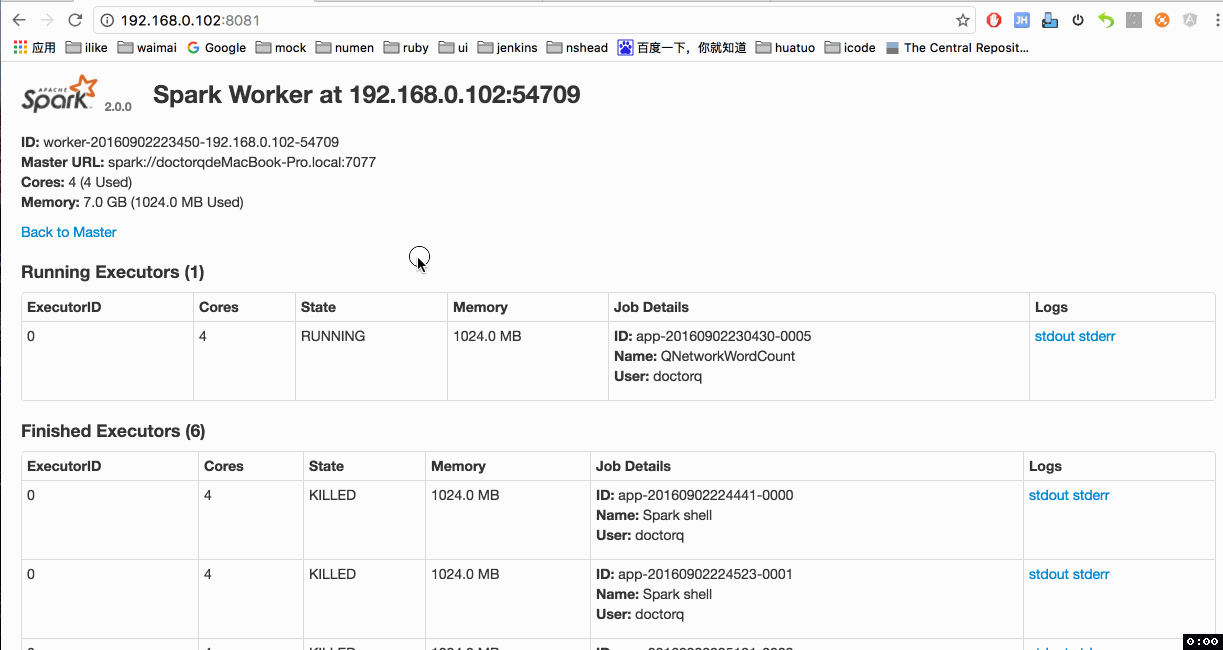
Task: Open the numen bookmark folder
Action: (345, 47)
